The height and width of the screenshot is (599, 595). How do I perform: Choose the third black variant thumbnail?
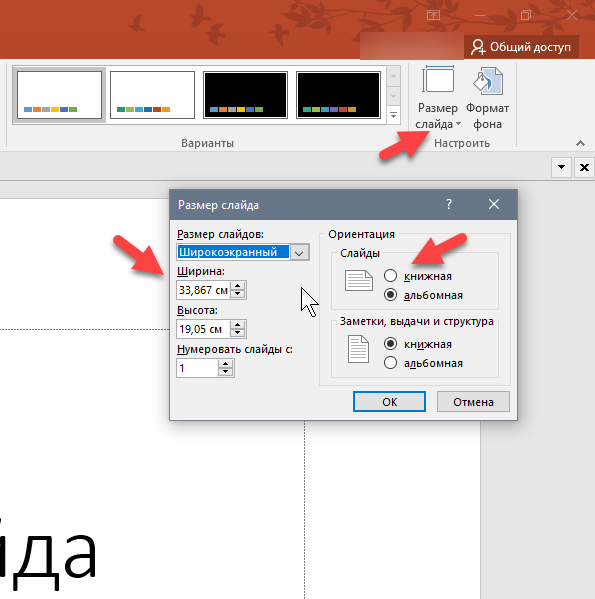(245, 95)
